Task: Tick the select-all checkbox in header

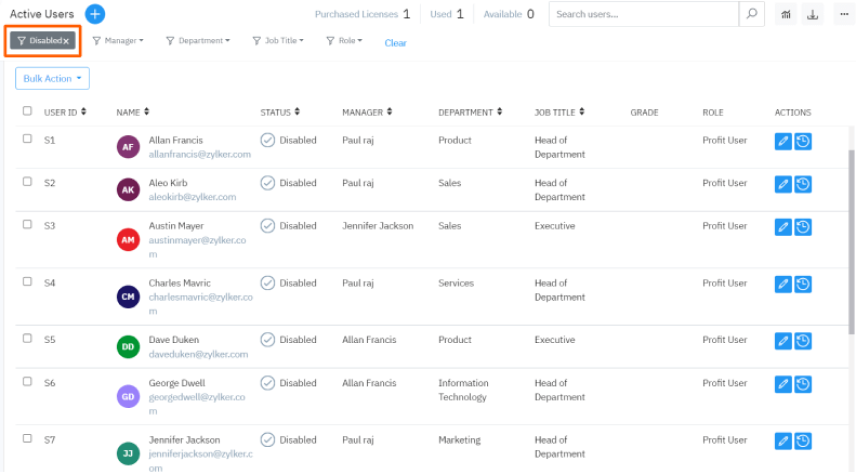Action: (x=27, y=111)
